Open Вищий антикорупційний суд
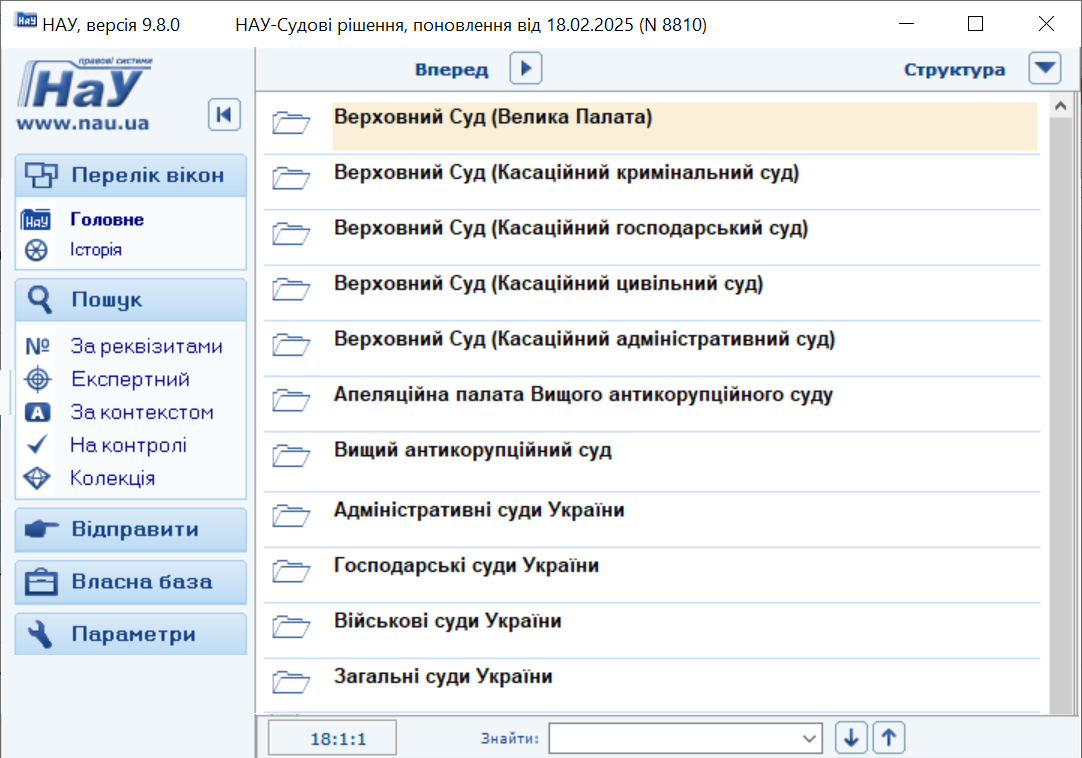The height and width of the screenshot is (758, 1082). [473, 450]
